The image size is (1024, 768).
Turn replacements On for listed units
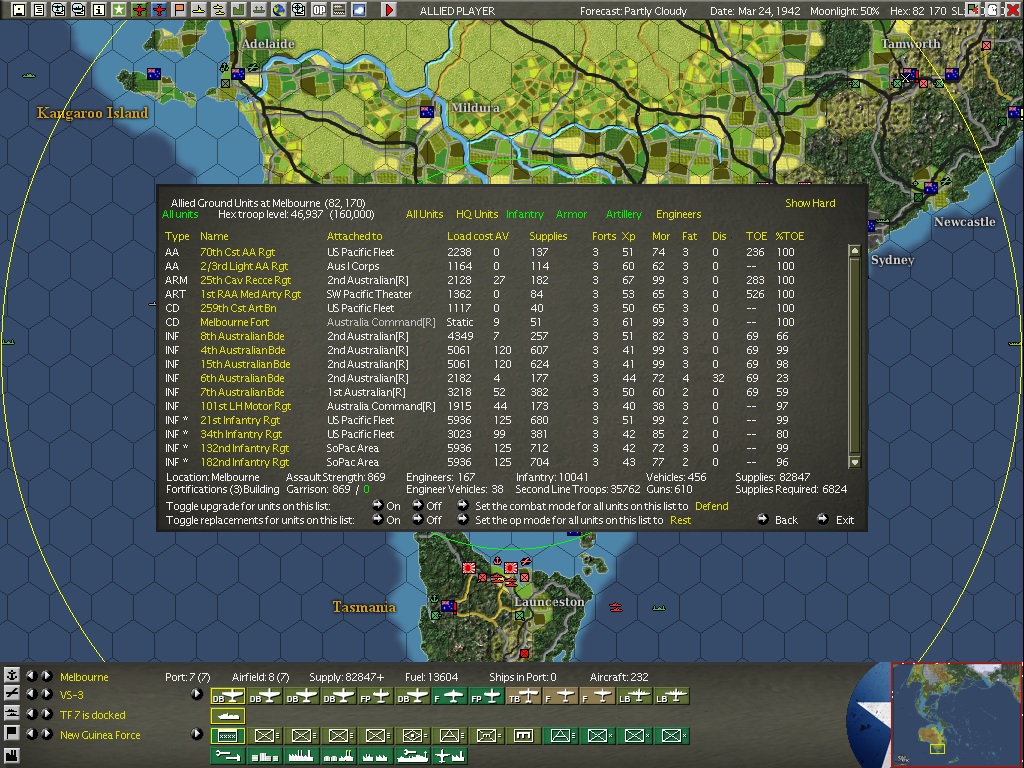[x=377, y=519]
